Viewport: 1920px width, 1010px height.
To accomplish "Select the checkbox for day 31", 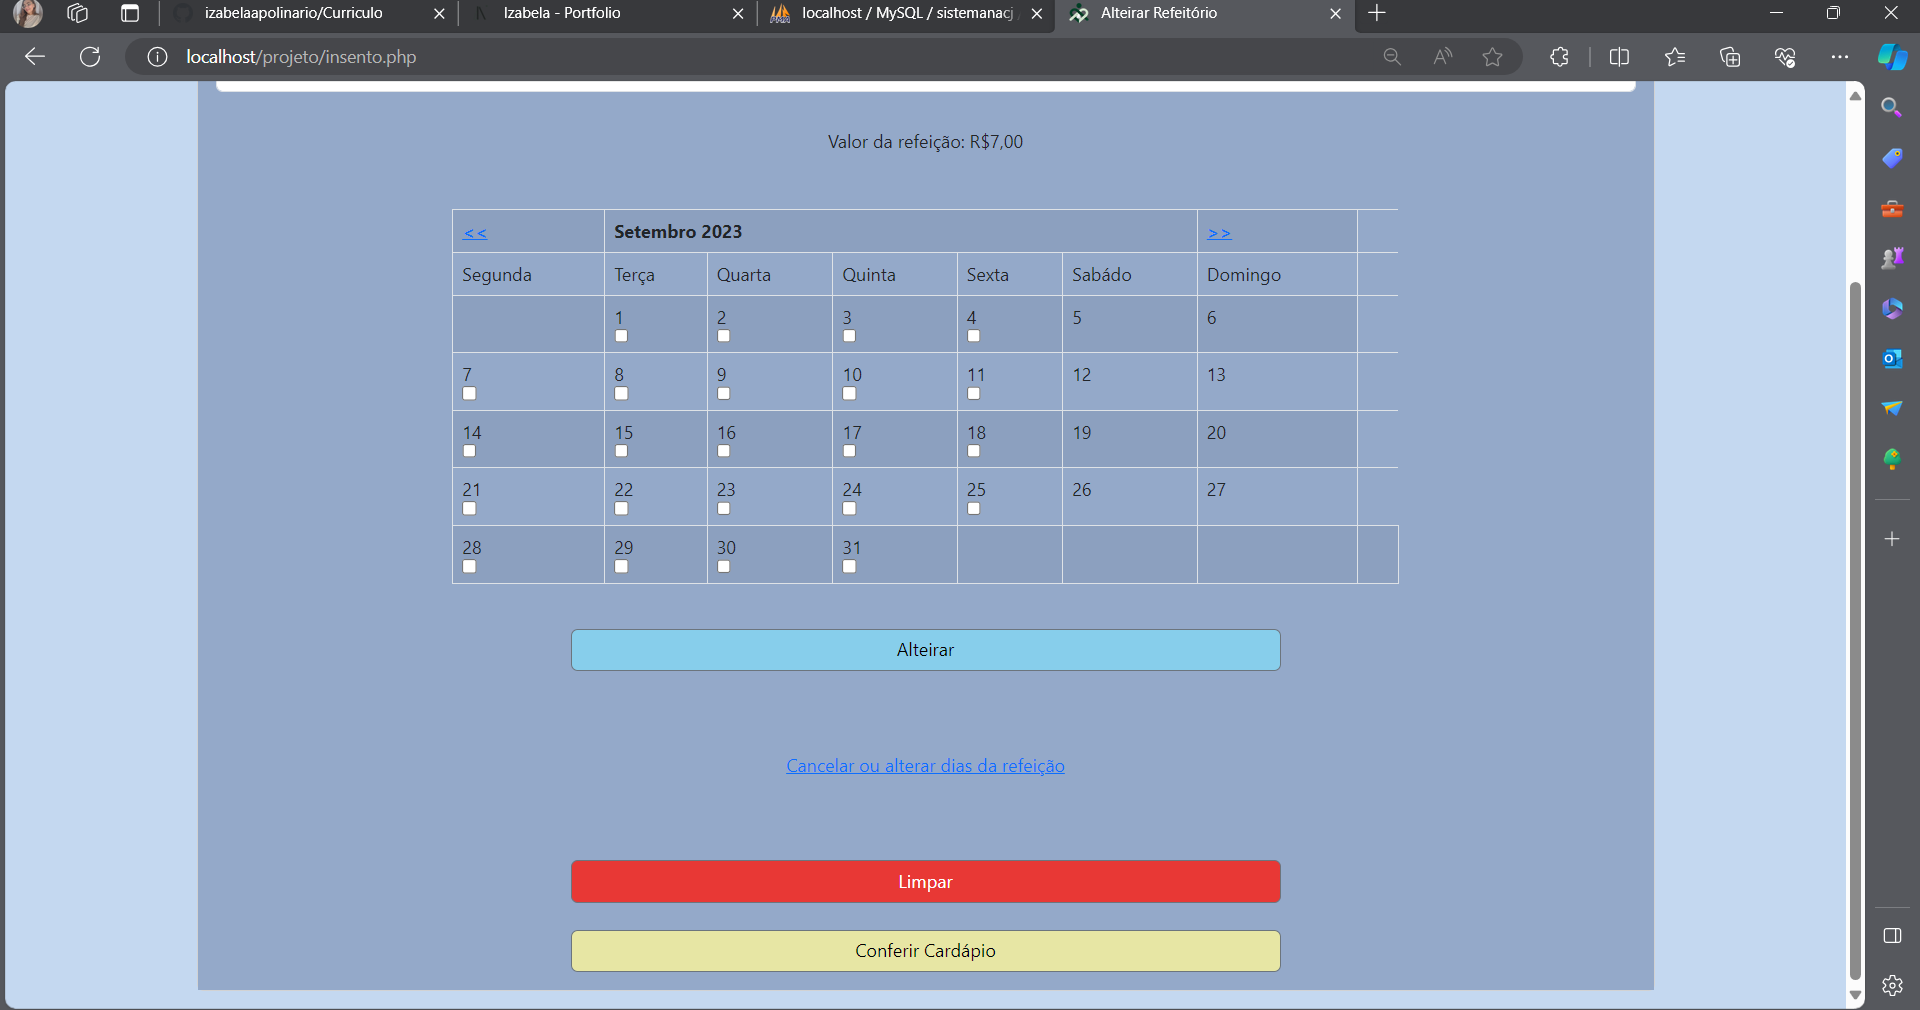I will click(849, 566).
